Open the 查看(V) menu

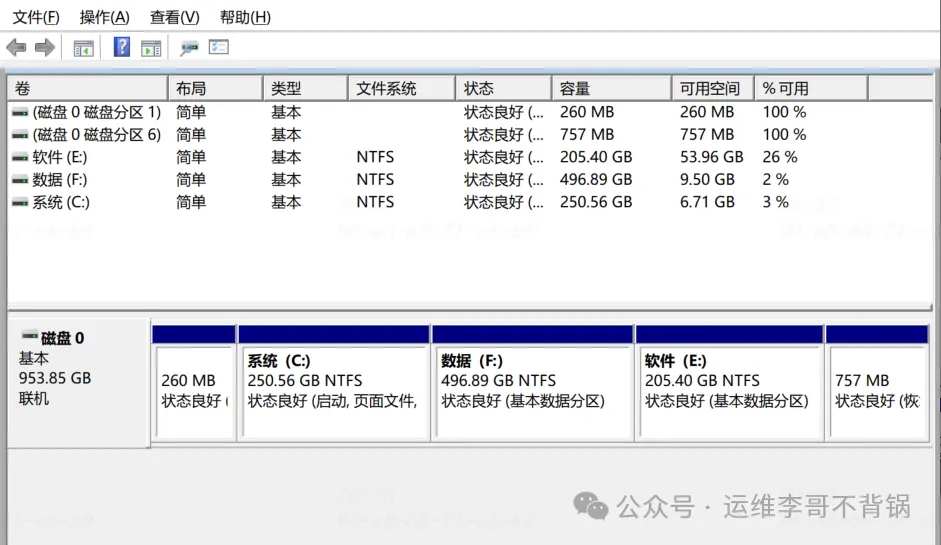[x=175, y=17]
